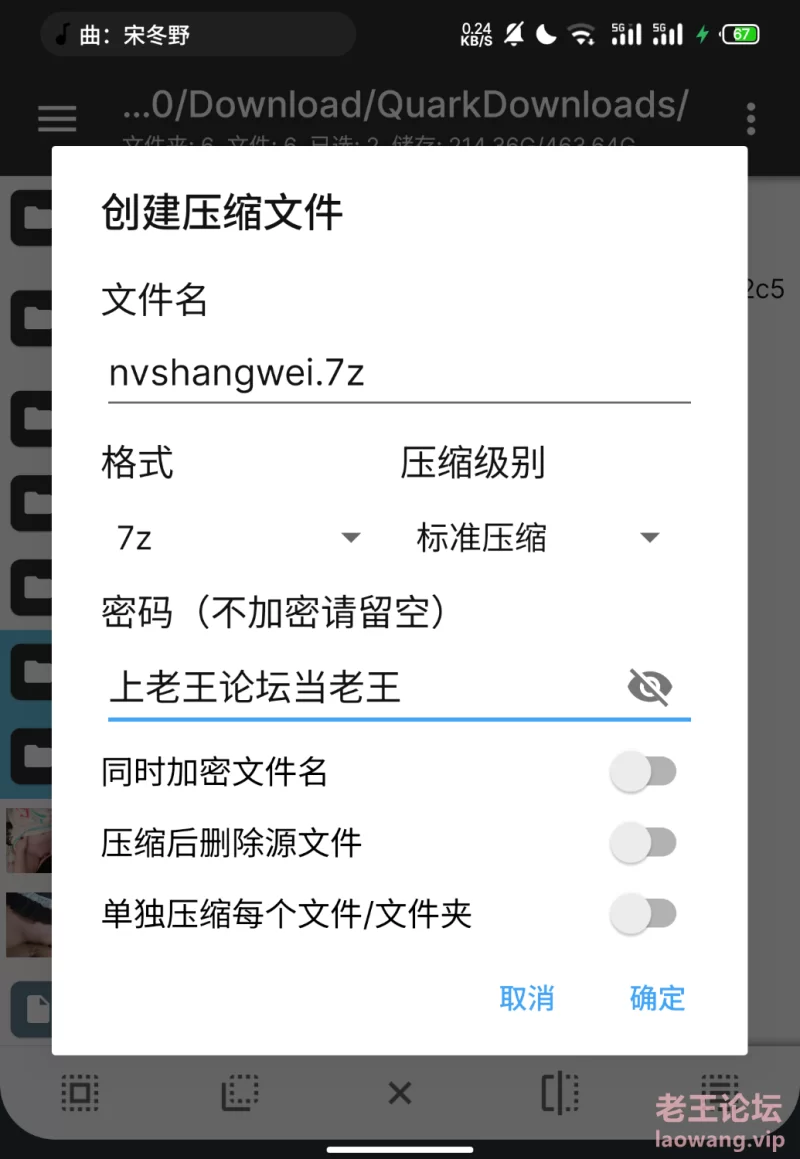
Task: Tap the select-all icon in bottom toolbar
Action: pyautogui.click(x=80, y=1092)
